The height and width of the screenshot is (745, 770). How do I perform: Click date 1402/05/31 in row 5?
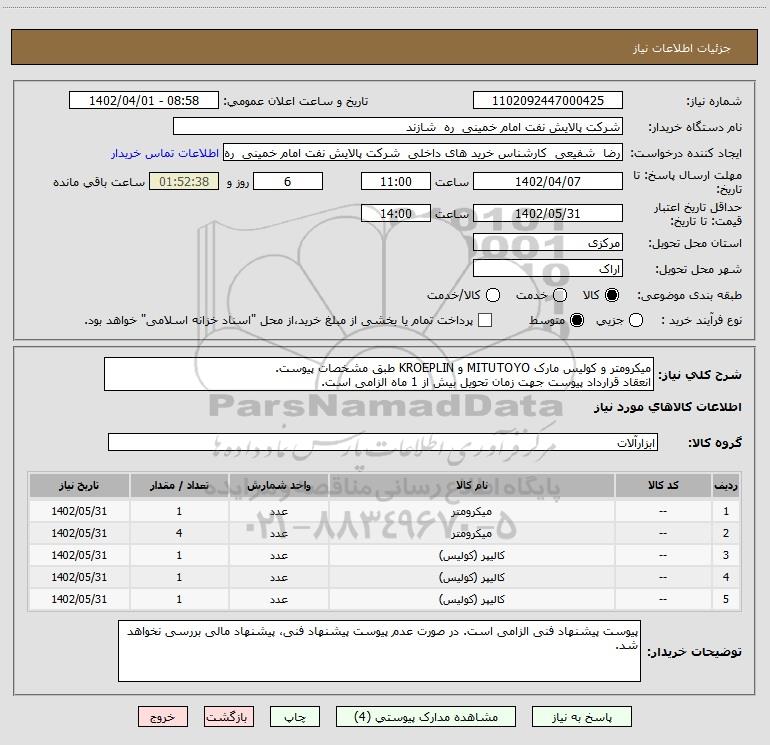79,599
